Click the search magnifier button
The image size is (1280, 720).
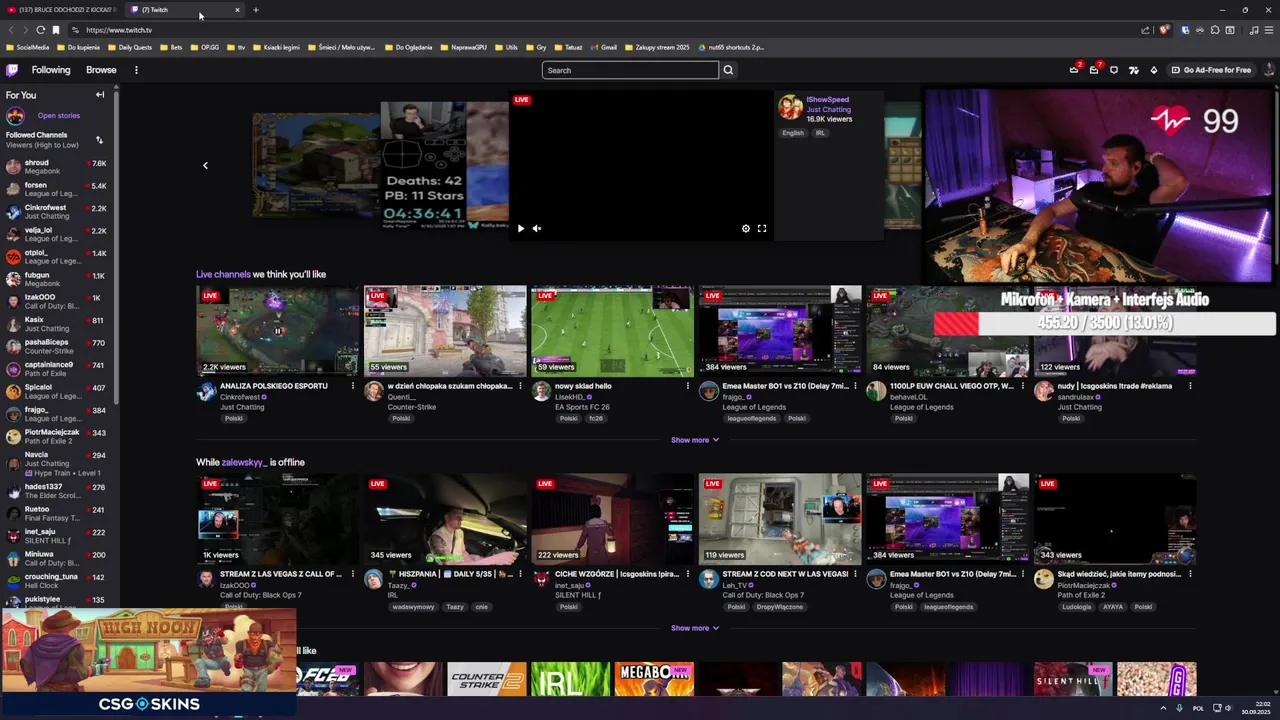[x=728, y=70]
